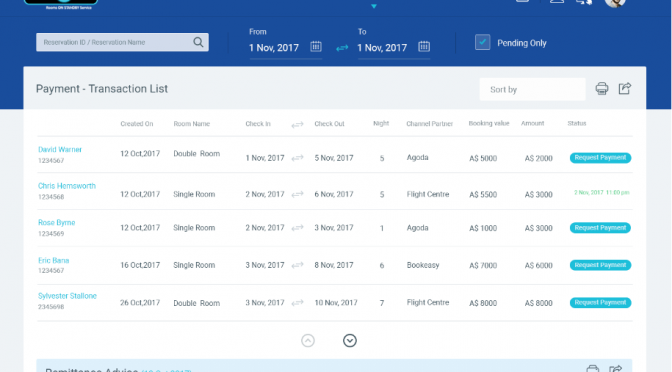This screenshot has width=672, height=372.
Task: Click the small triangle under the header
Action: point(374,6)
